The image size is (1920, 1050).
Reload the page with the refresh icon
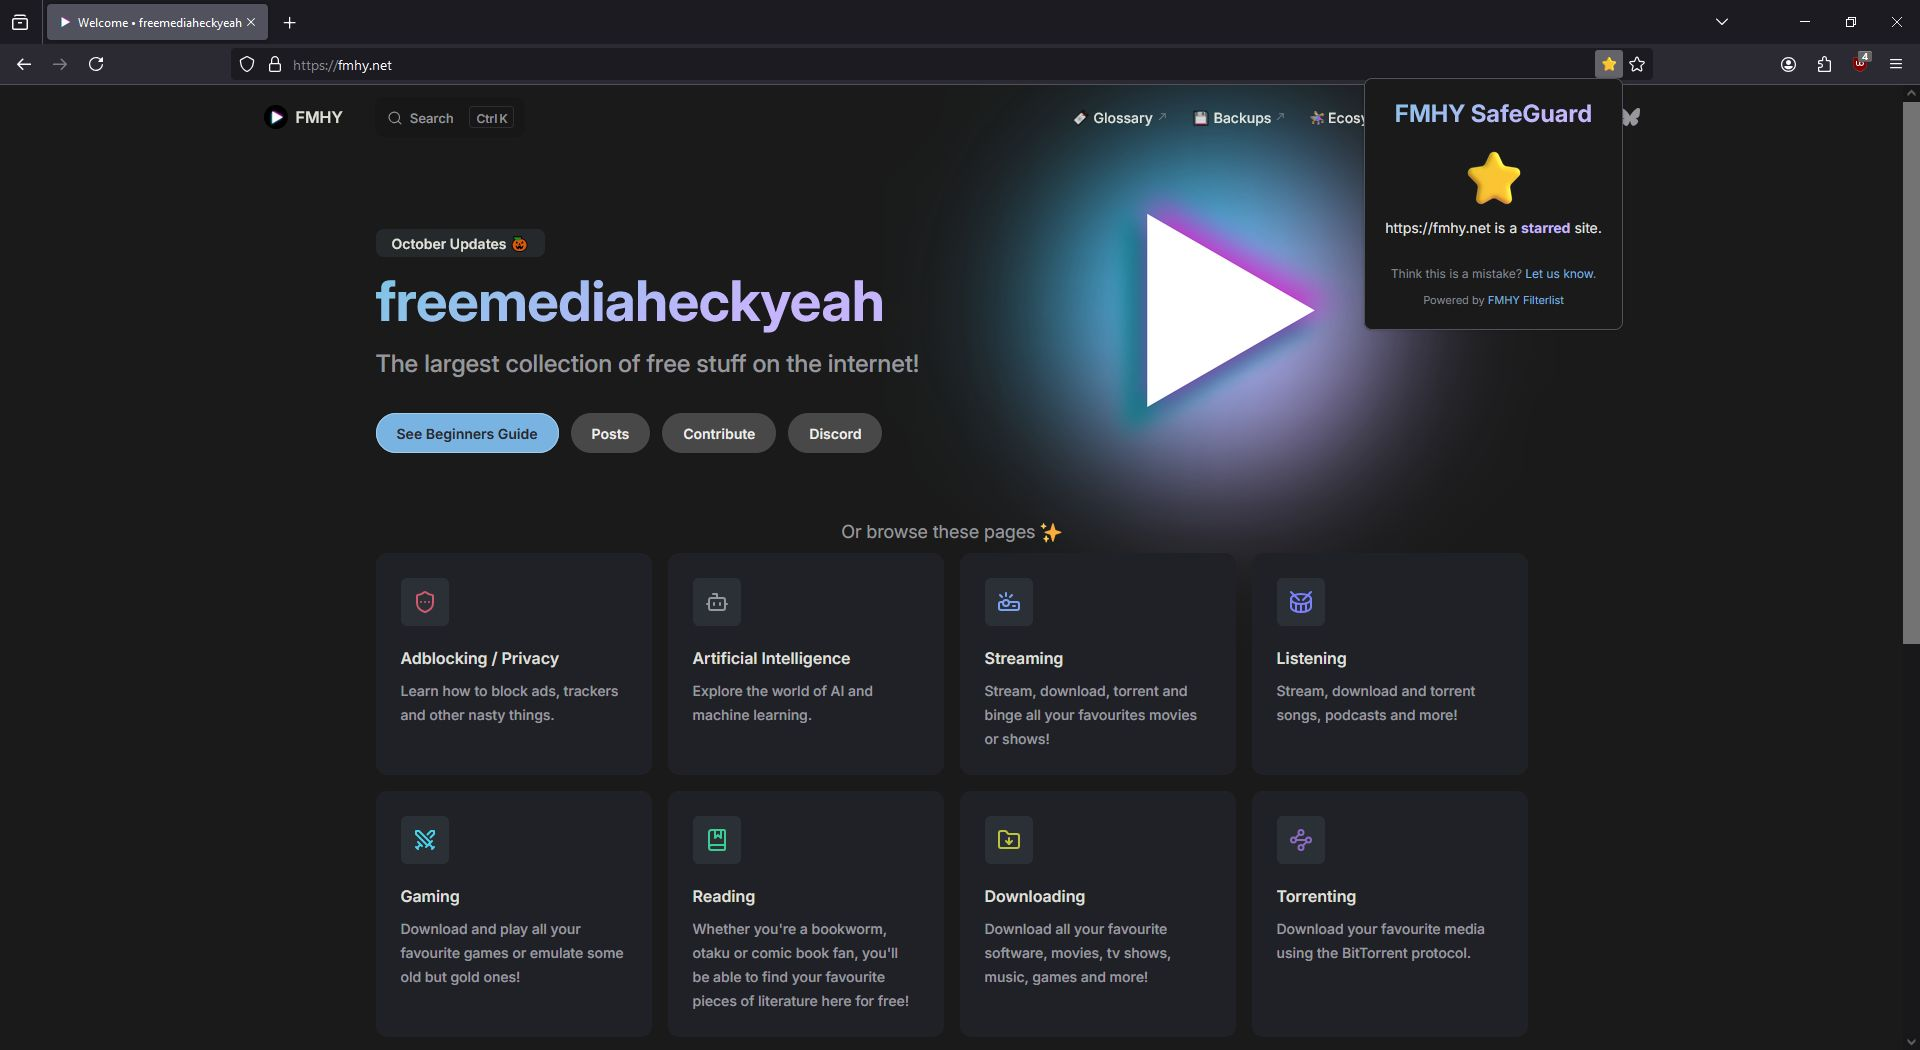pyautogui.click(x=96, y=64)
